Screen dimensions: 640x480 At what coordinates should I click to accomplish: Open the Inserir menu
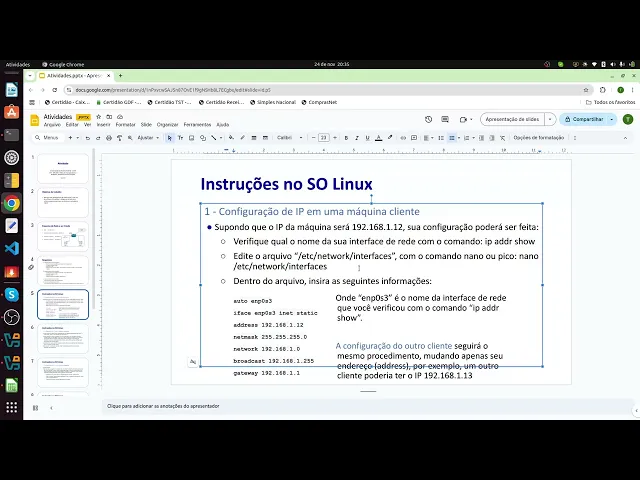coord(104,124)
